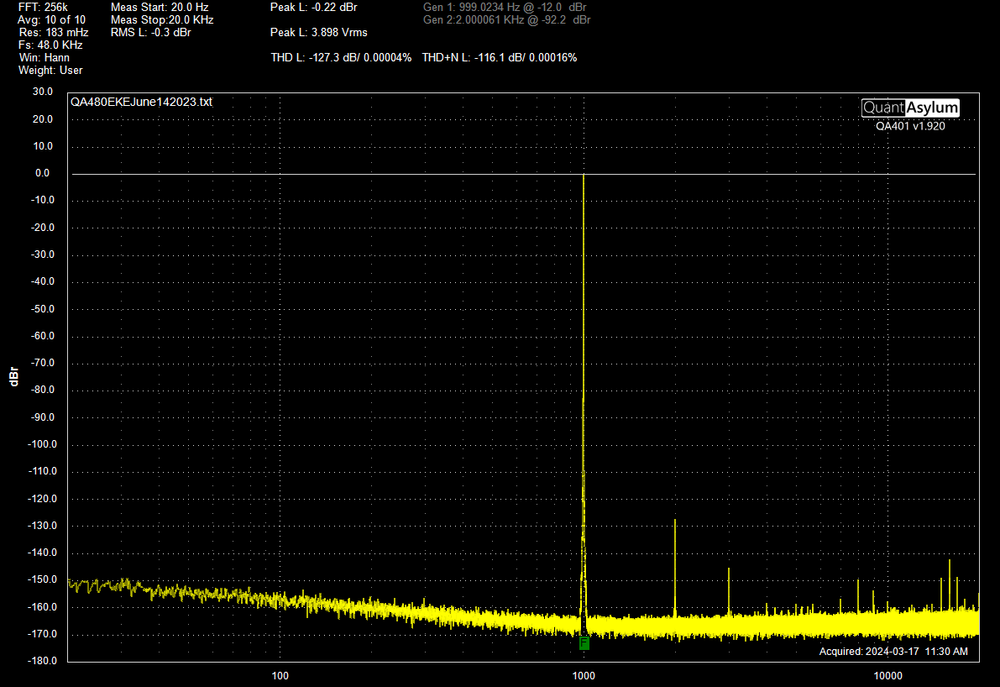
Task: Click the 1000 frequency axis label
Action: [x=584, y=676]
